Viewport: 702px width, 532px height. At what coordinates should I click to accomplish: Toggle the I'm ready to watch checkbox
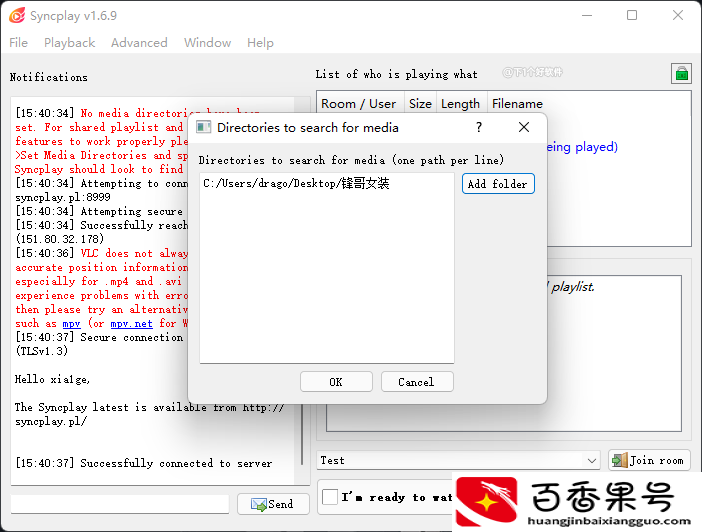click(x=330, y=497)
